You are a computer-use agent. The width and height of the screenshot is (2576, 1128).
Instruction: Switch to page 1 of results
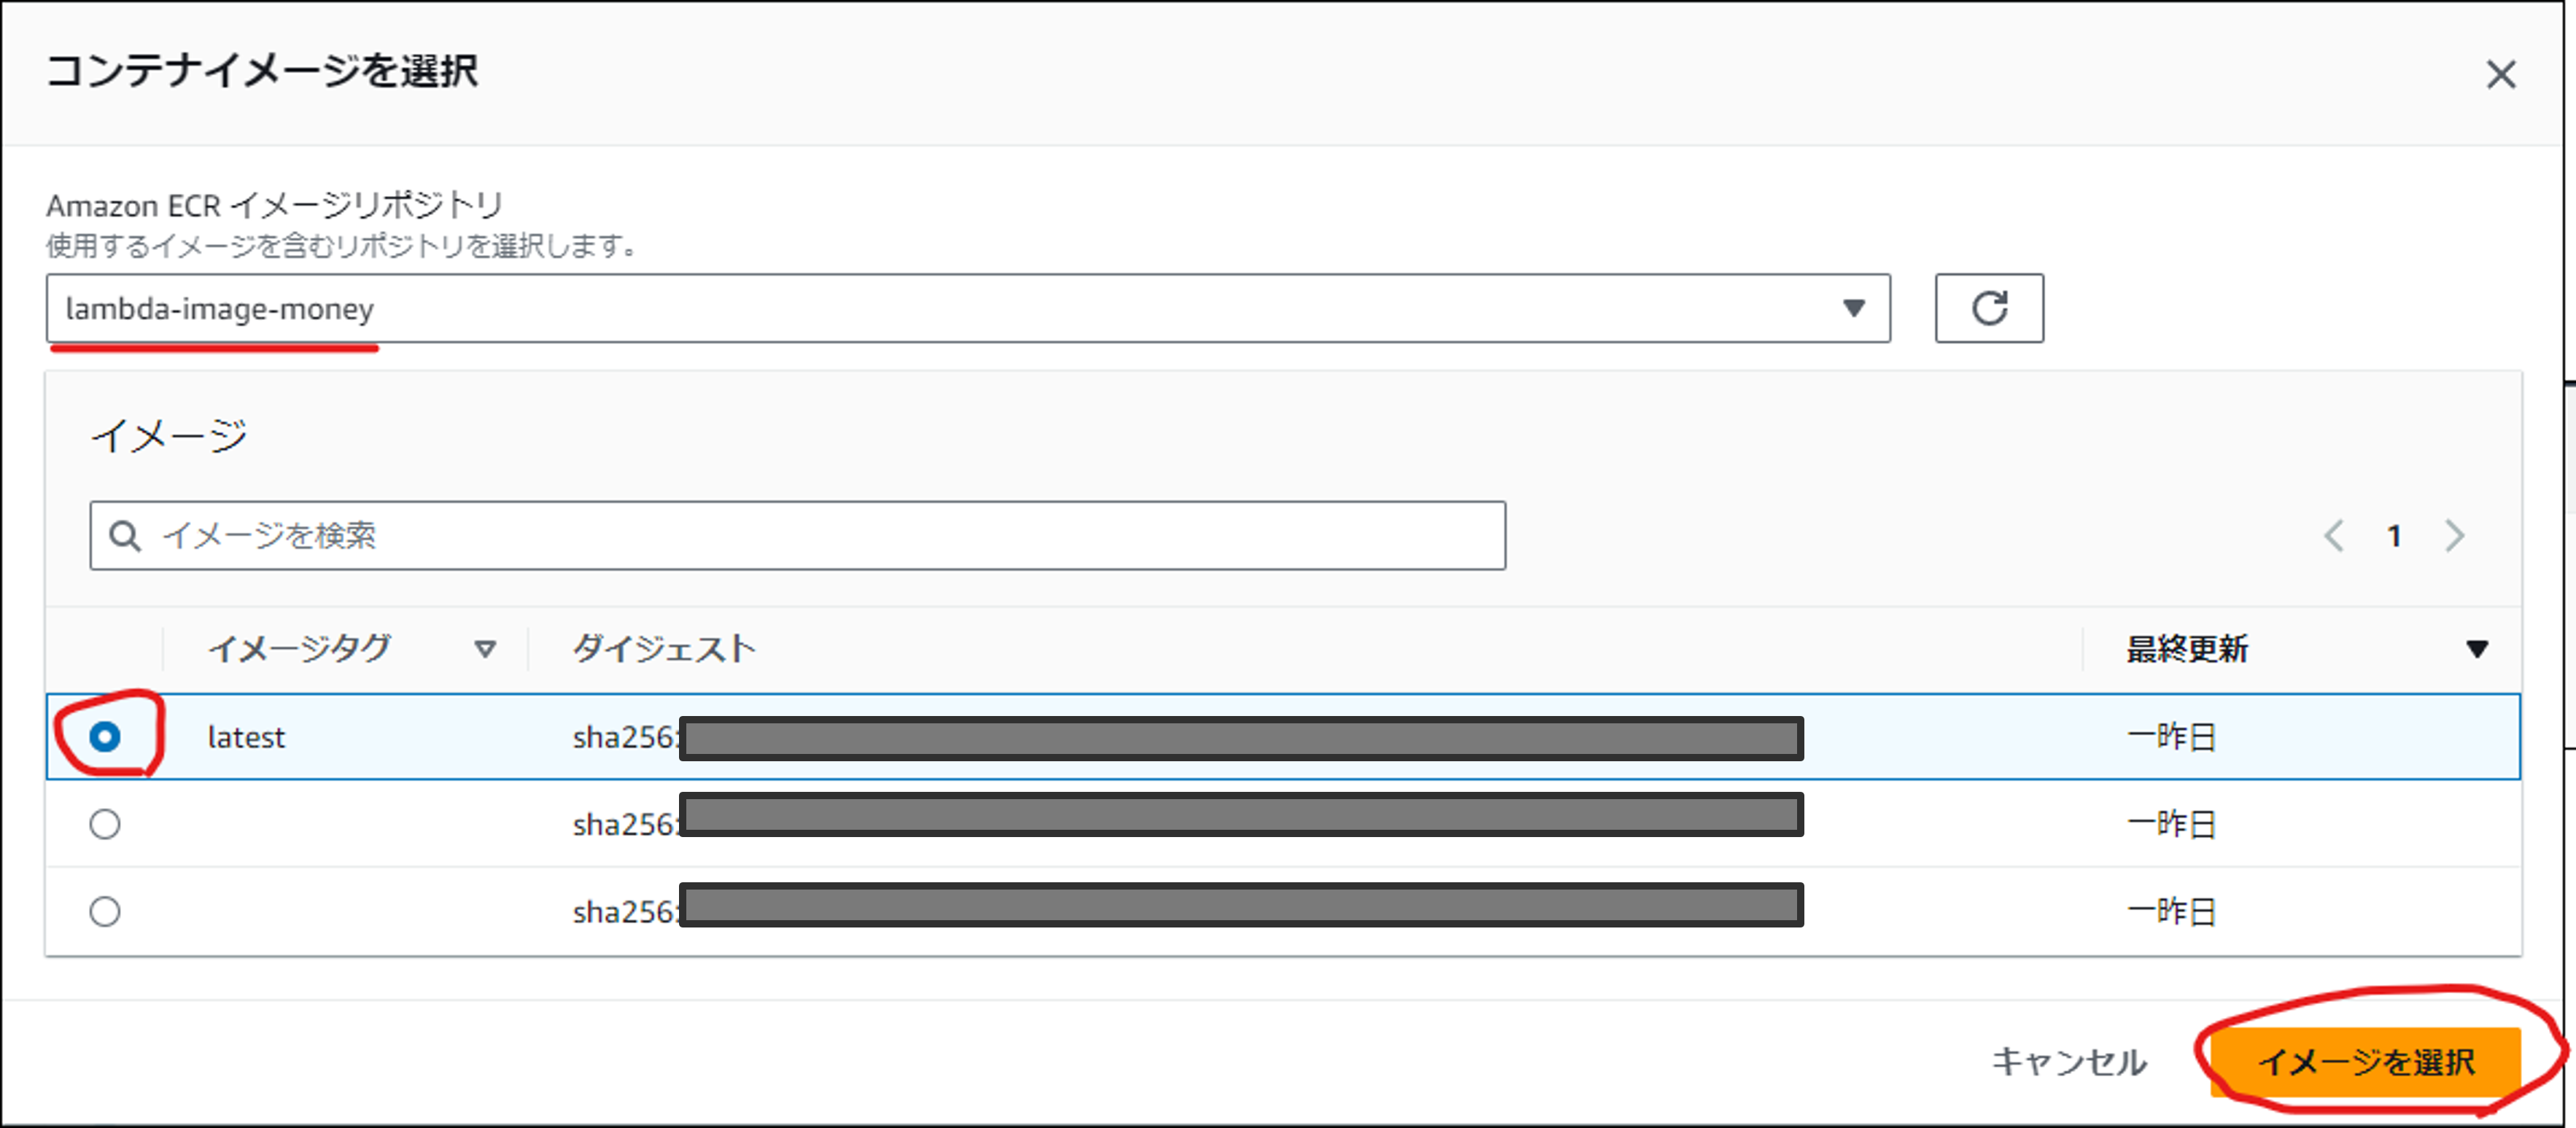2395,536
